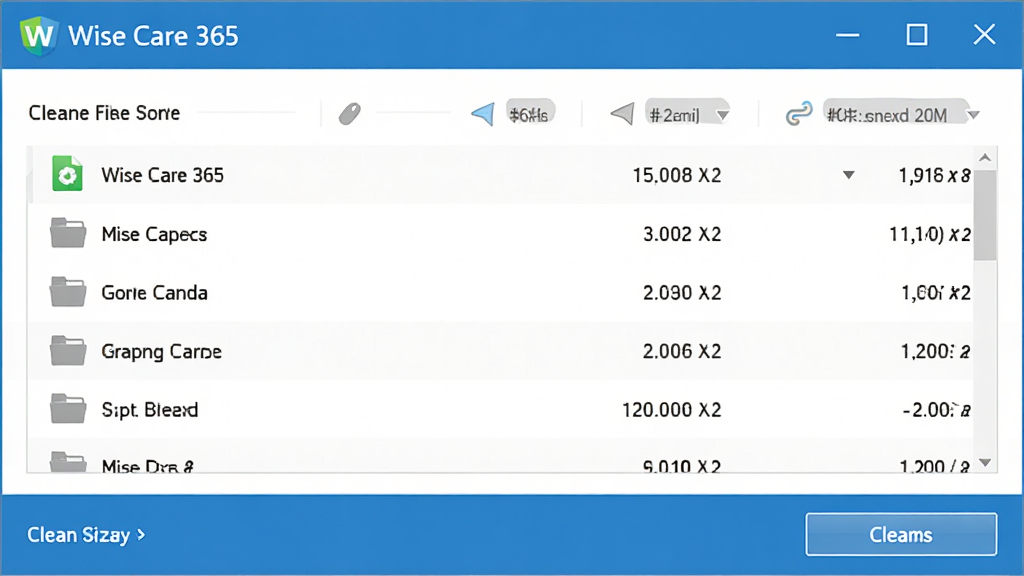Click the value 11,10) x2
This screenshot has height=576, width=1024.
930,234
